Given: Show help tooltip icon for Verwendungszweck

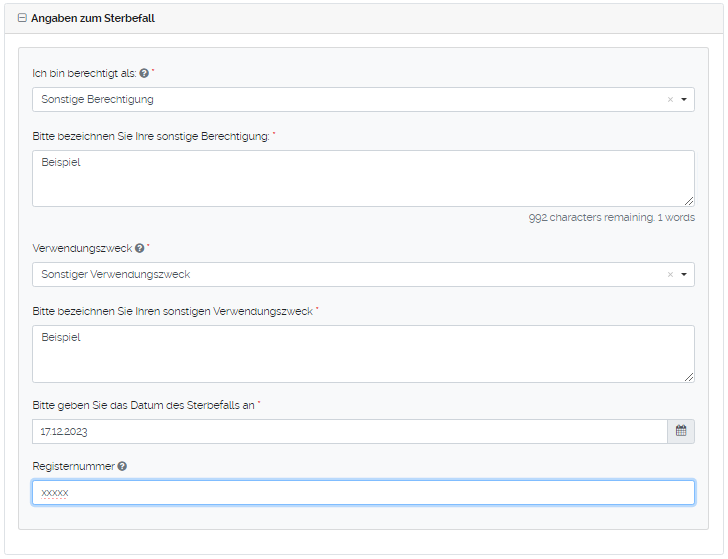Looking at the screenshot, I should coord(140,249).
